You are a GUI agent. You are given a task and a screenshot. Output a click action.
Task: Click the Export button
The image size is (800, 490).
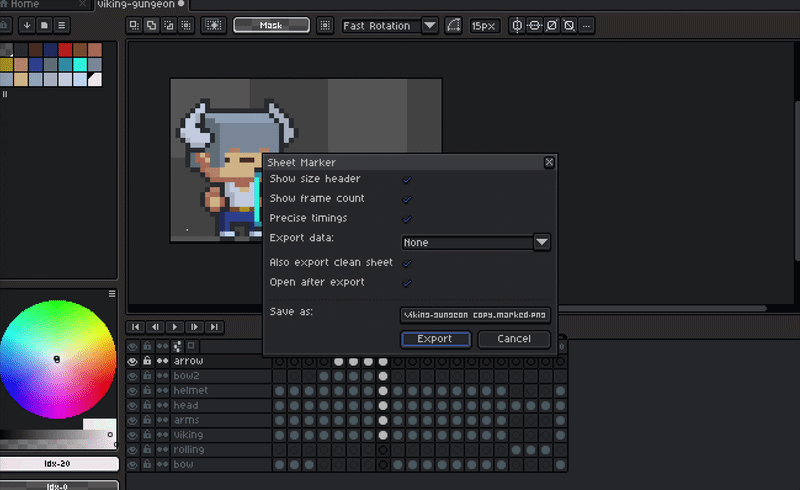click(x=436, y=339)
